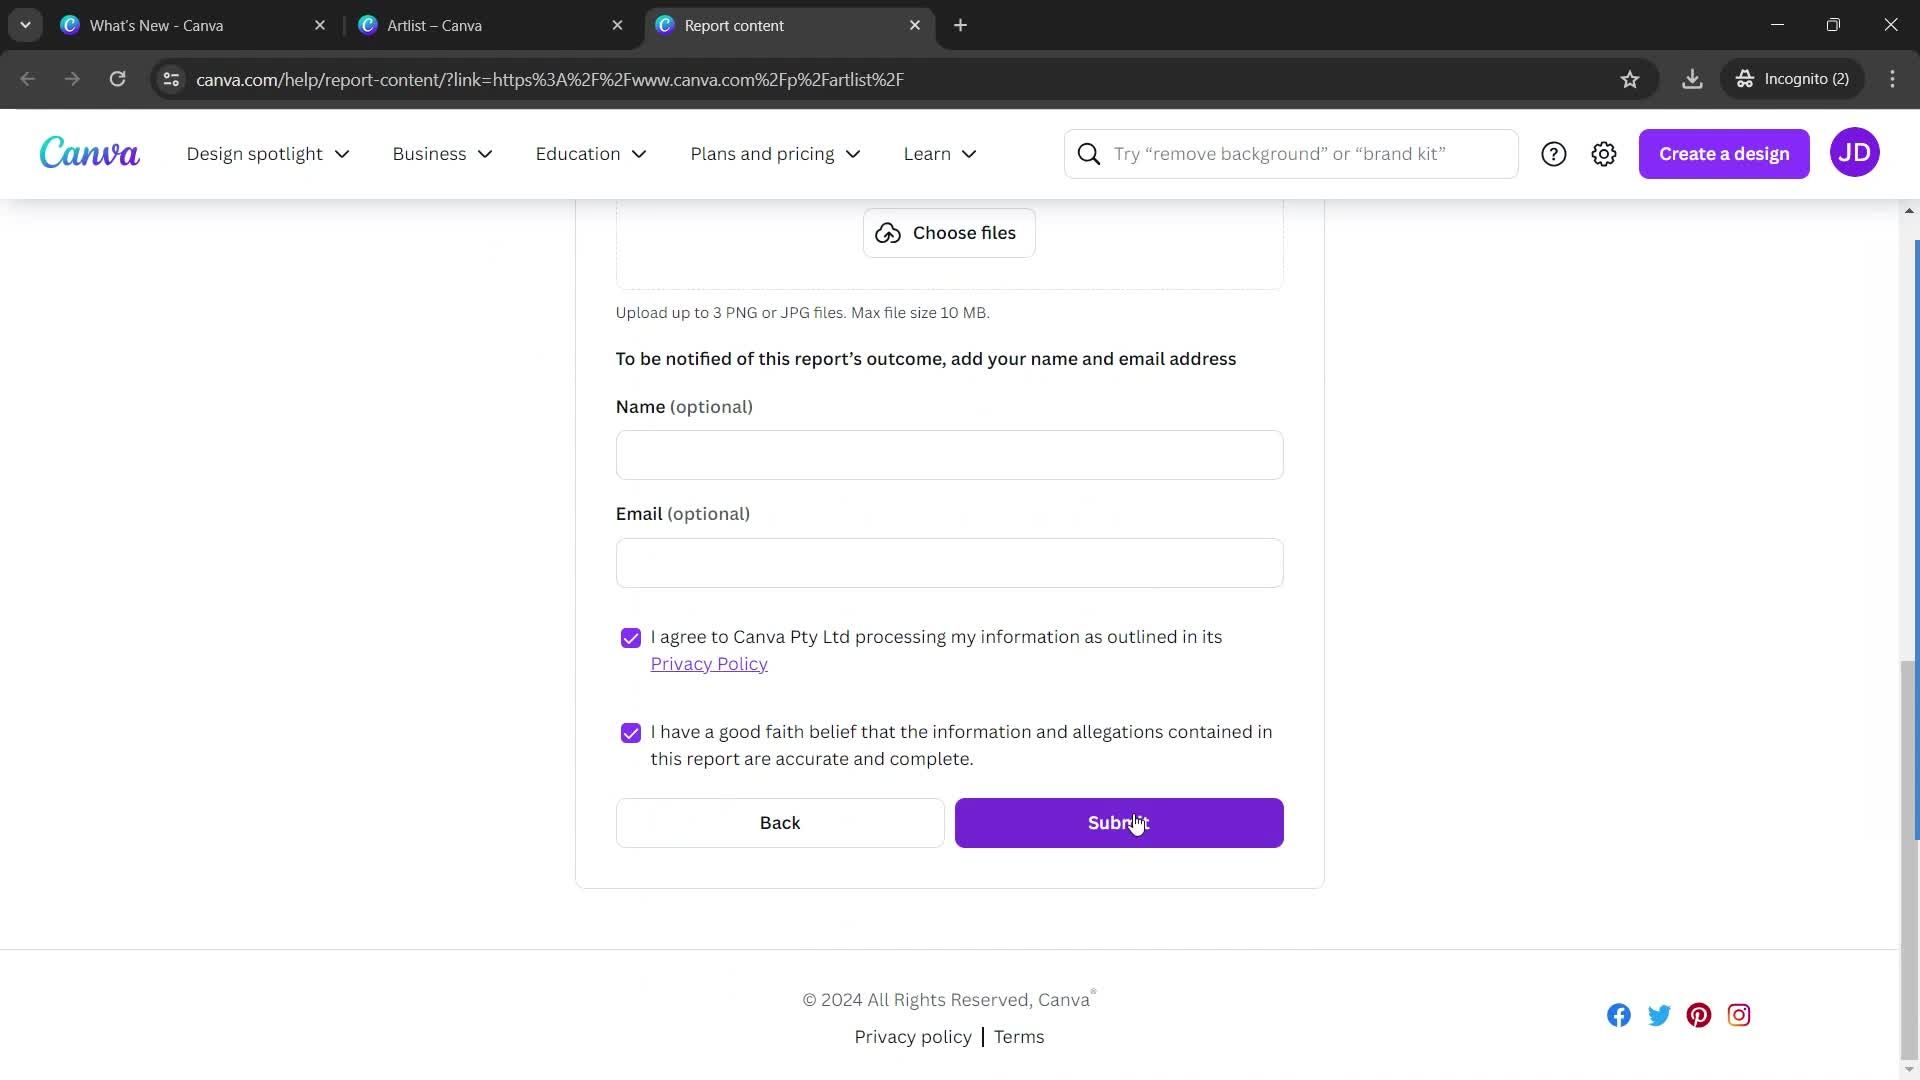The height and width of the screenshot is (1080, 1920).
Task: Click the Privacy Policy hyperlink
Action: [709, 663]
